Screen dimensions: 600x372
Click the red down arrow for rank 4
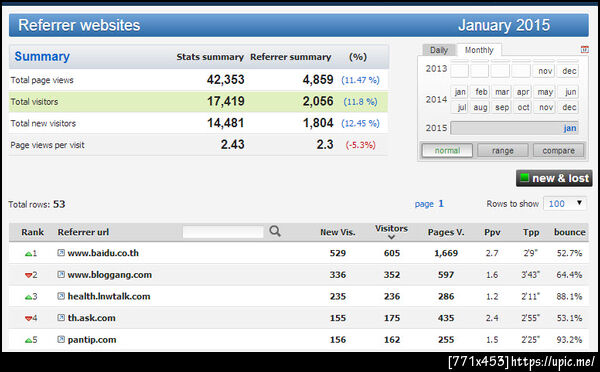(x=28, y=318)
